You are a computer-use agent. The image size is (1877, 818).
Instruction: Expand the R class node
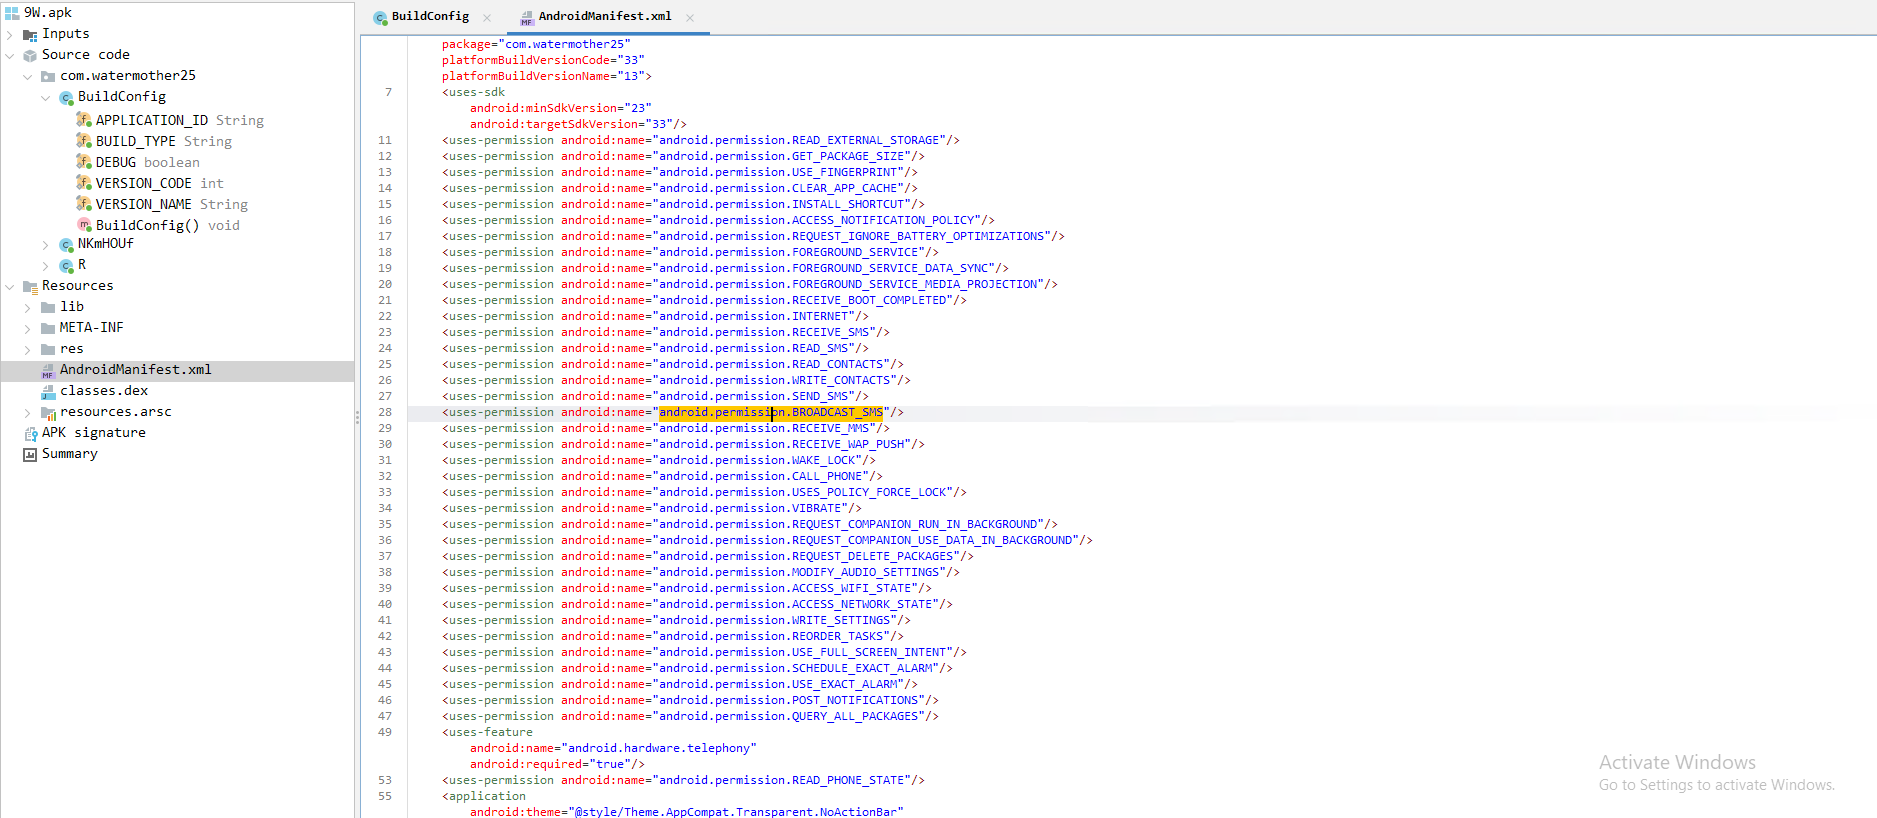(46, 266)
